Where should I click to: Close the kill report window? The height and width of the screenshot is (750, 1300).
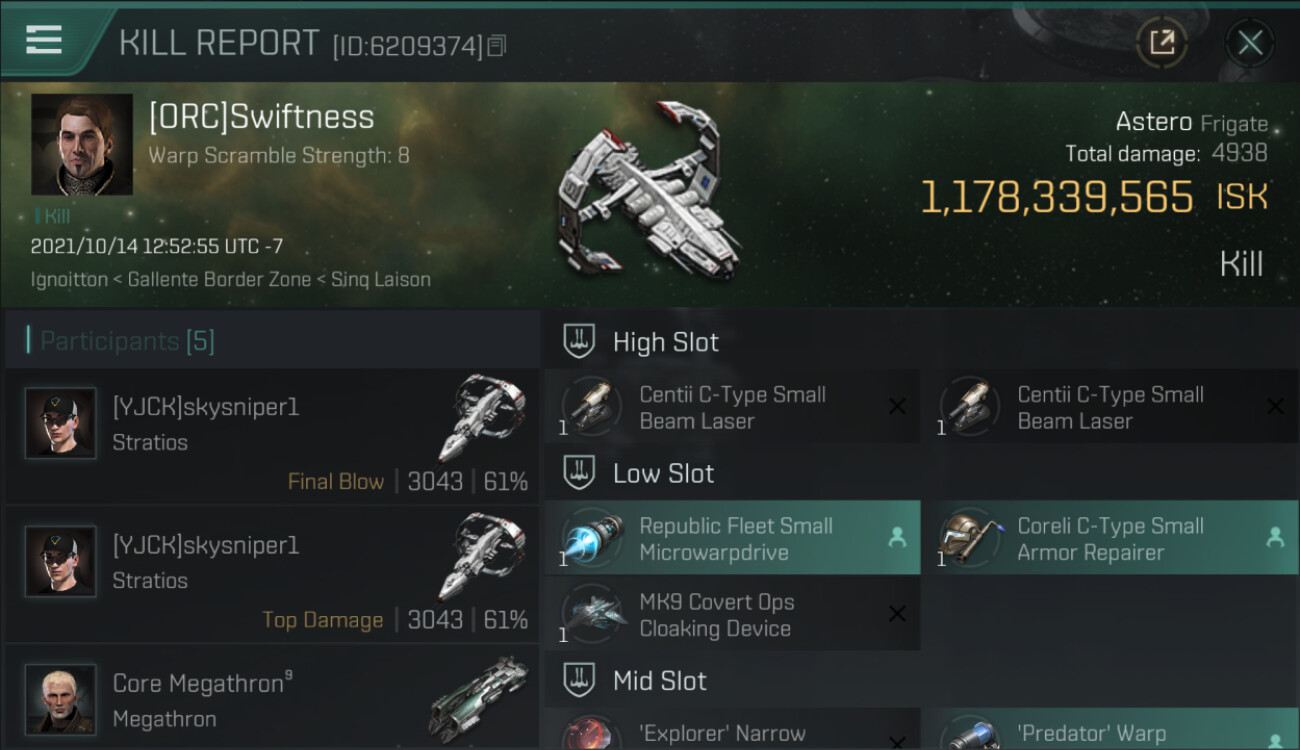pos(1250,42)
